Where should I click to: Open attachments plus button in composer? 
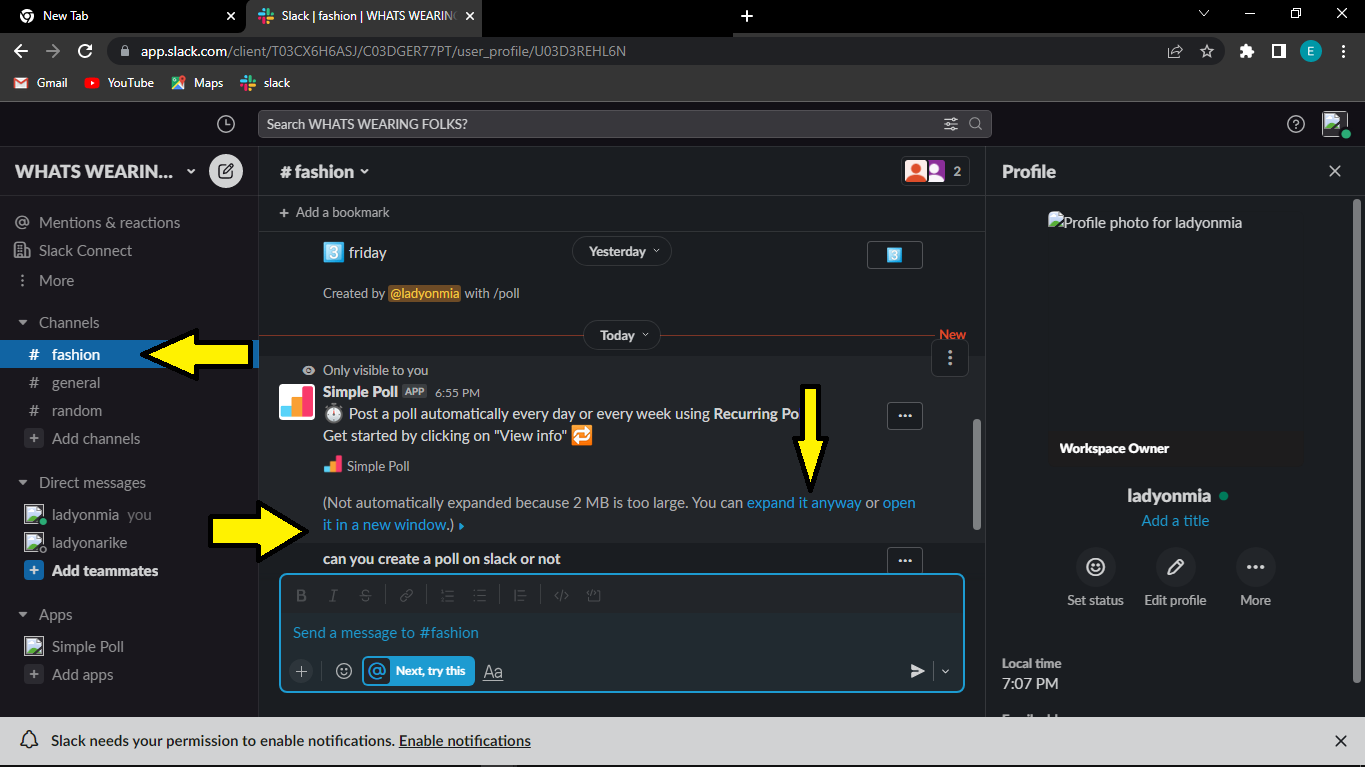click(301, 671)
